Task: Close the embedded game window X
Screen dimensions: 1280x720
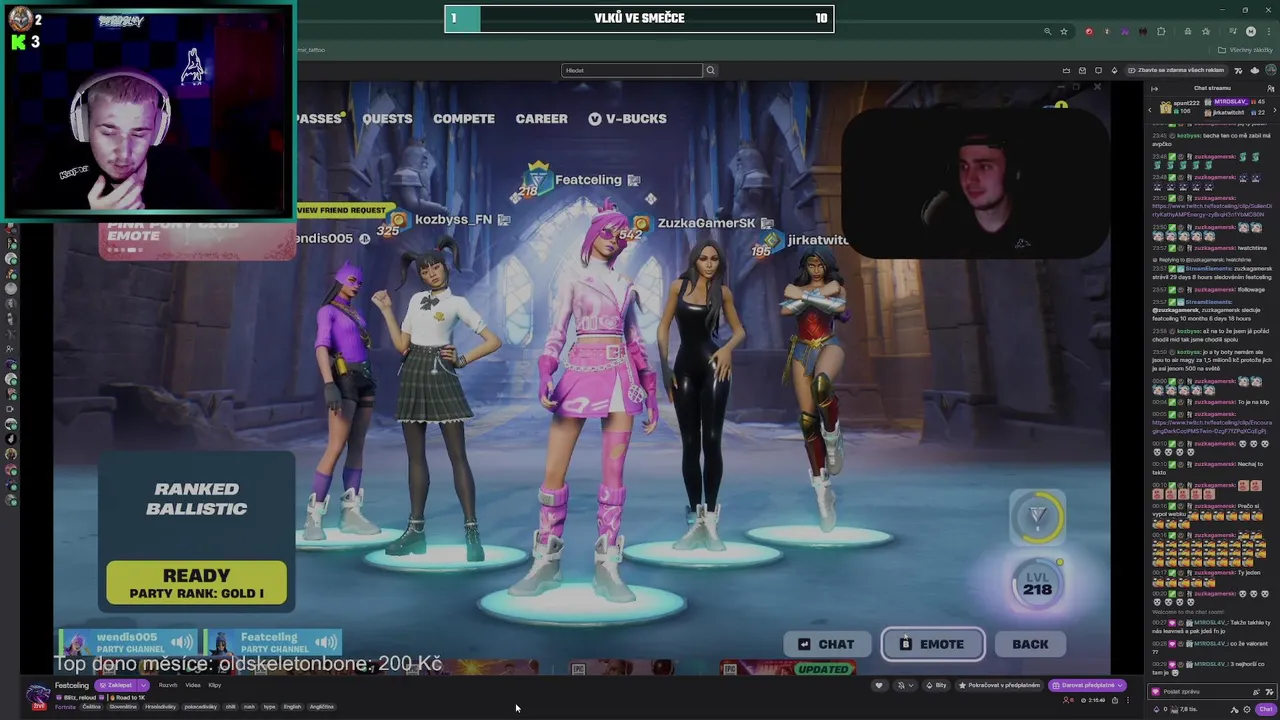Action: pyautogui.click(x=1097, y=87)
